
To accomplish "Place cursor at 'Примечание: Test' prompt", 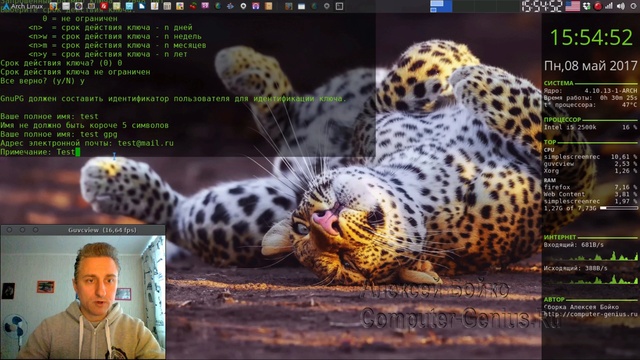I will pos(40,152).
